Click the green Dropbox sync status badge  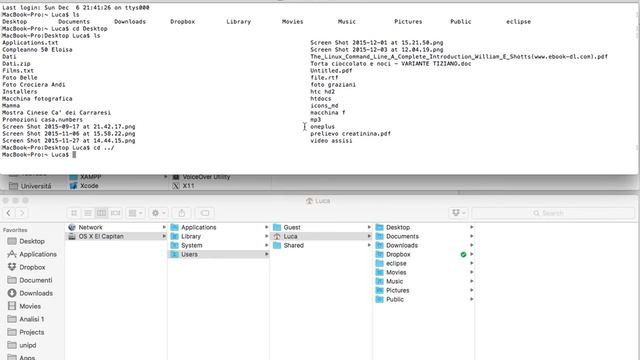click(463, 254)
